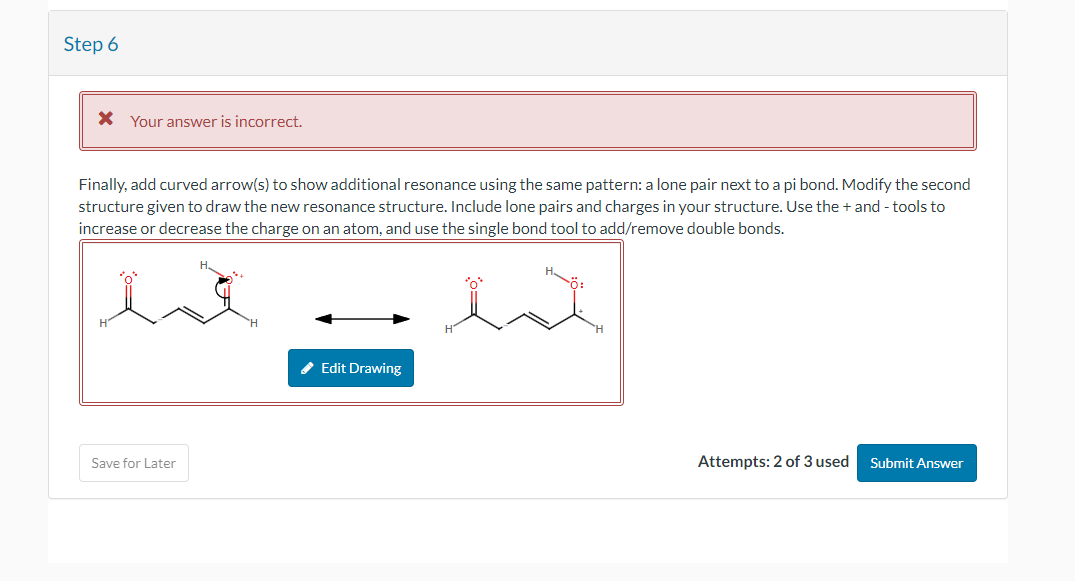Click the red X error icon
The image size is (1075, 581).
[x=105, y=119]
